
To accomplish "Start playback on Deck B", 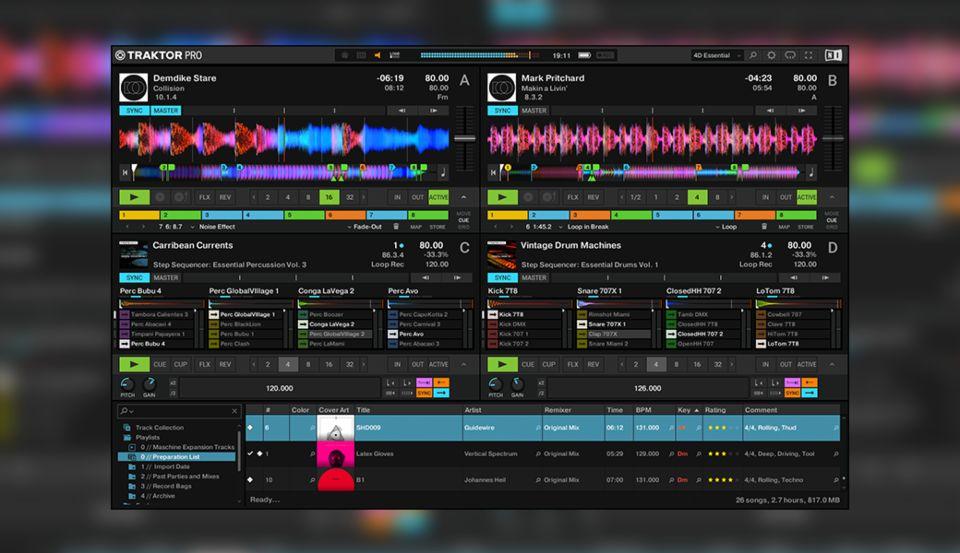I will pos(502,197).
